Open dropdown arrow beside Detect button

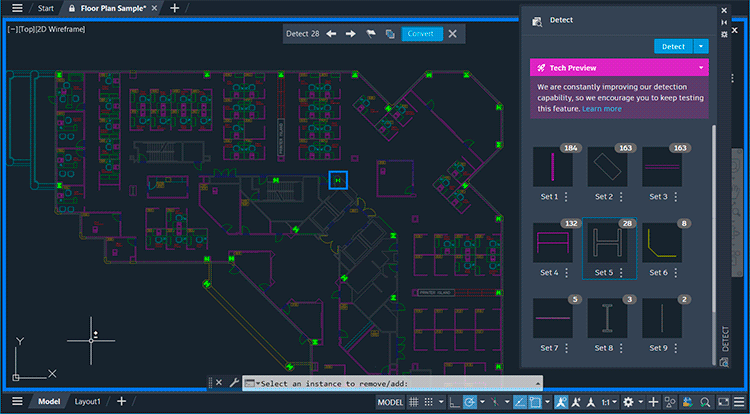(701, 46)
